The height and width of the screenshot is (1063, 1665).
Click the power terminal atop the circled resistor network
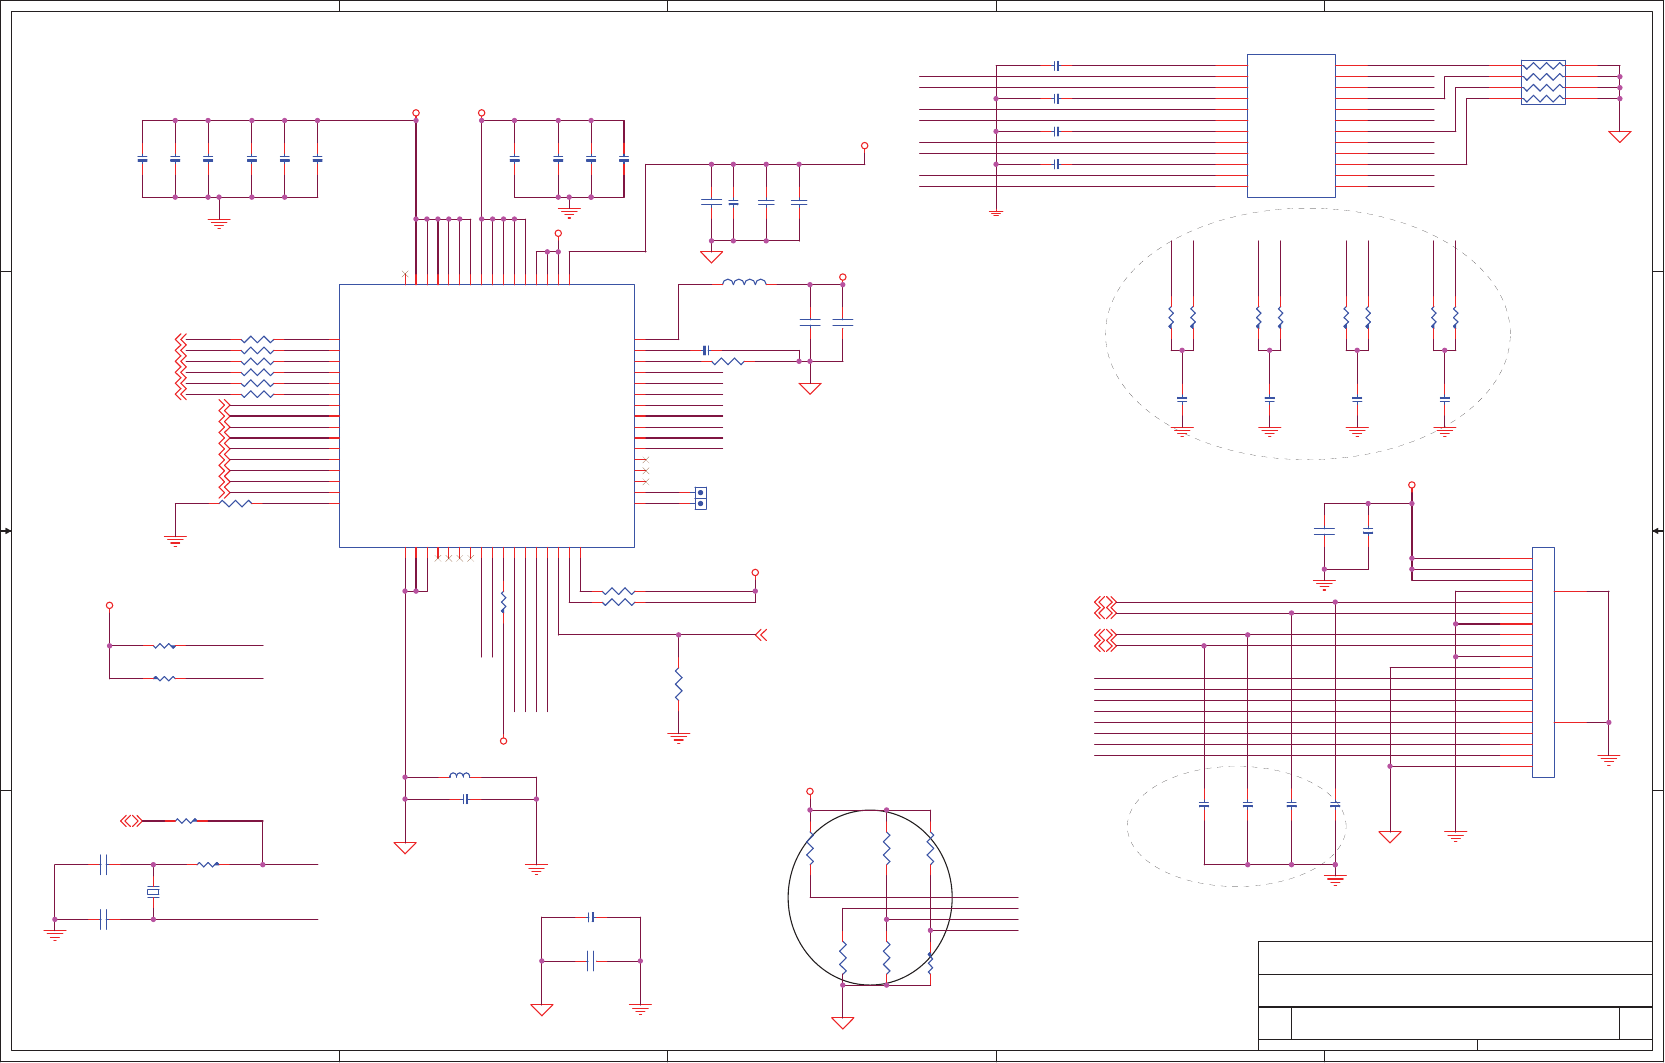[810, 792]
